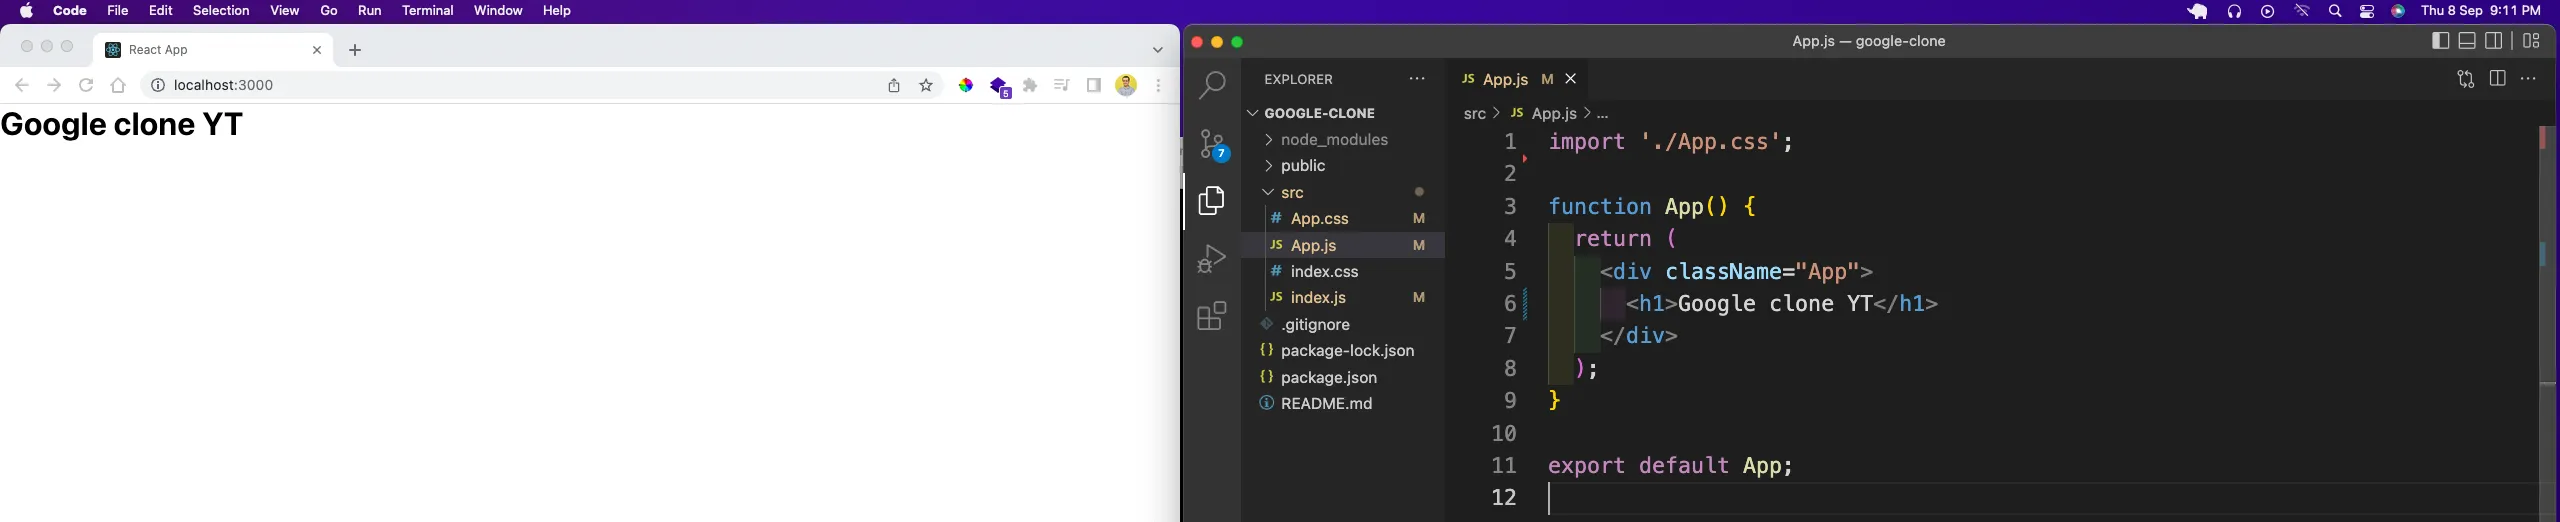2560x522 pixels.
Task: Open Chrome tab search dropdown arrow
Action: [1158, 50]
